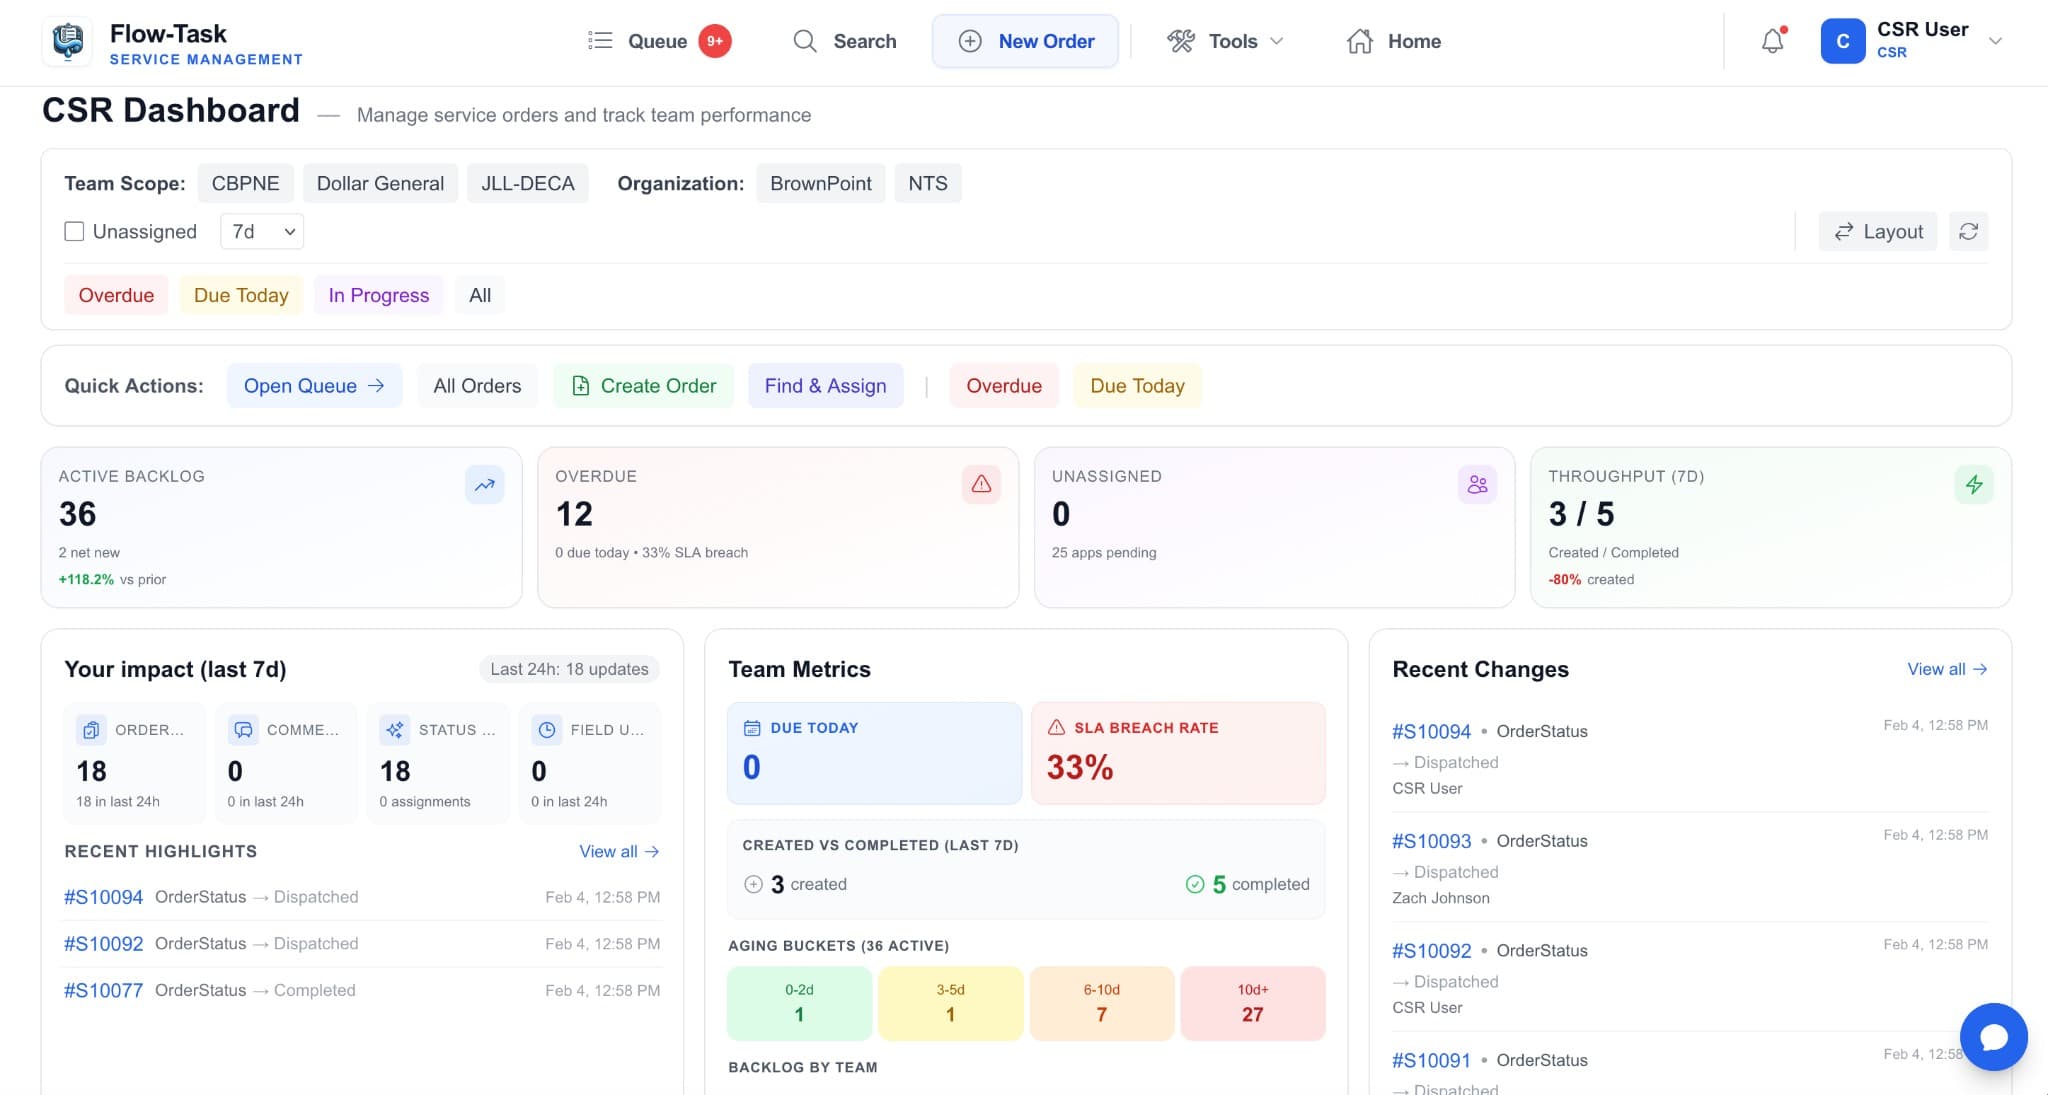
Task: Click the Active Backlog 36 card
Action: 281,527
